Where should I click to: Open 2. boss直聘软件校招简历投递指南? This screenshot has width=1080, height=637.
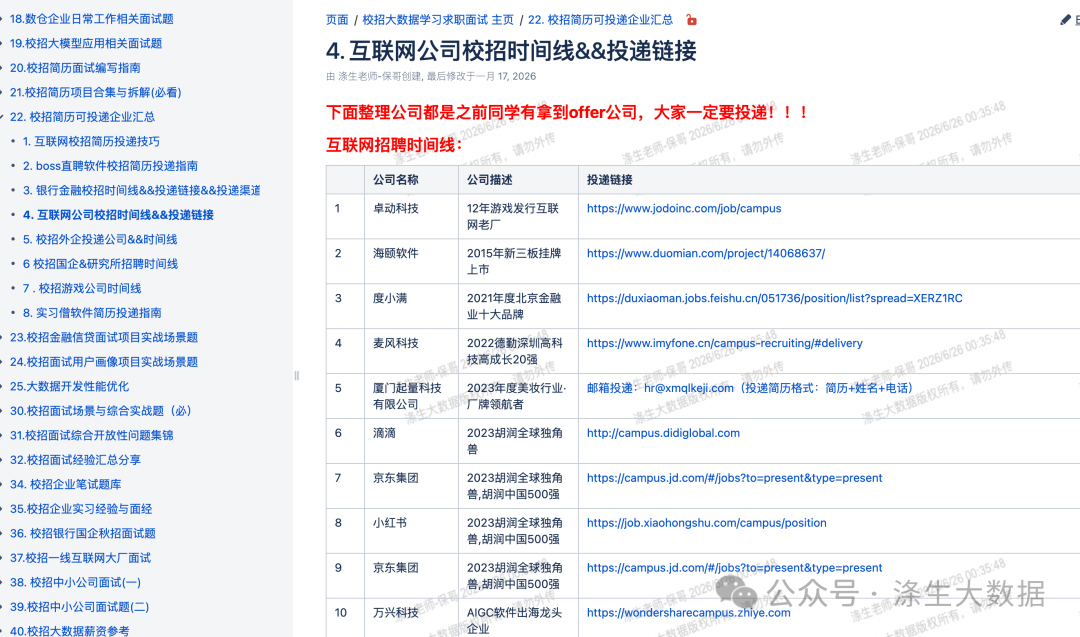[x=110, y=166]
